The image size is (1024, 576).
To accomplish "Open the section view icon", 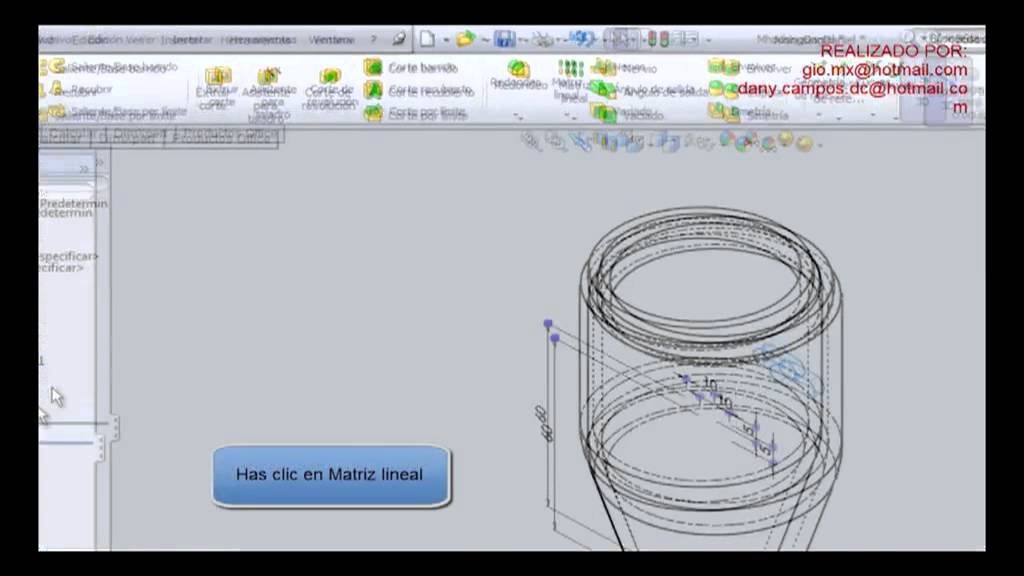I will click(607, 141).
